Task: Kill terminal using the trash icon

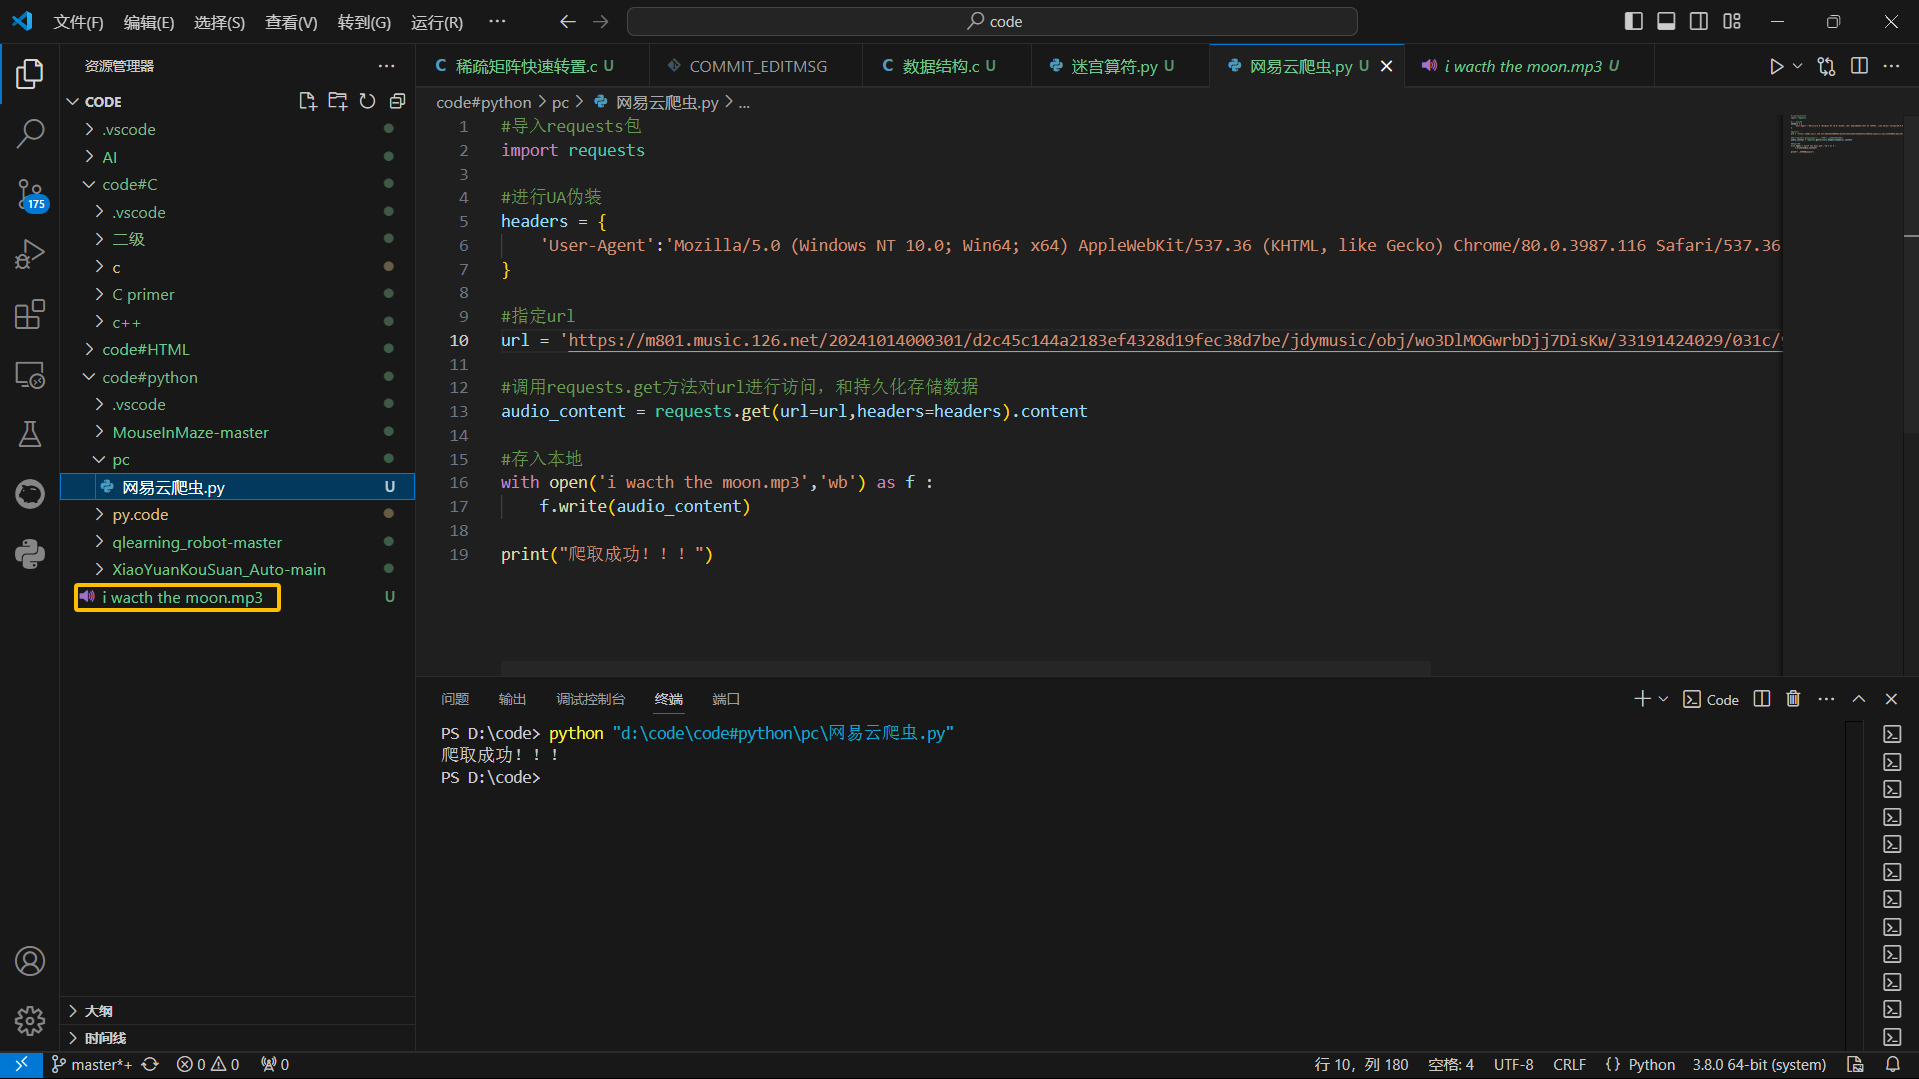Action: pyautogui.click(x=1793, y=699)
